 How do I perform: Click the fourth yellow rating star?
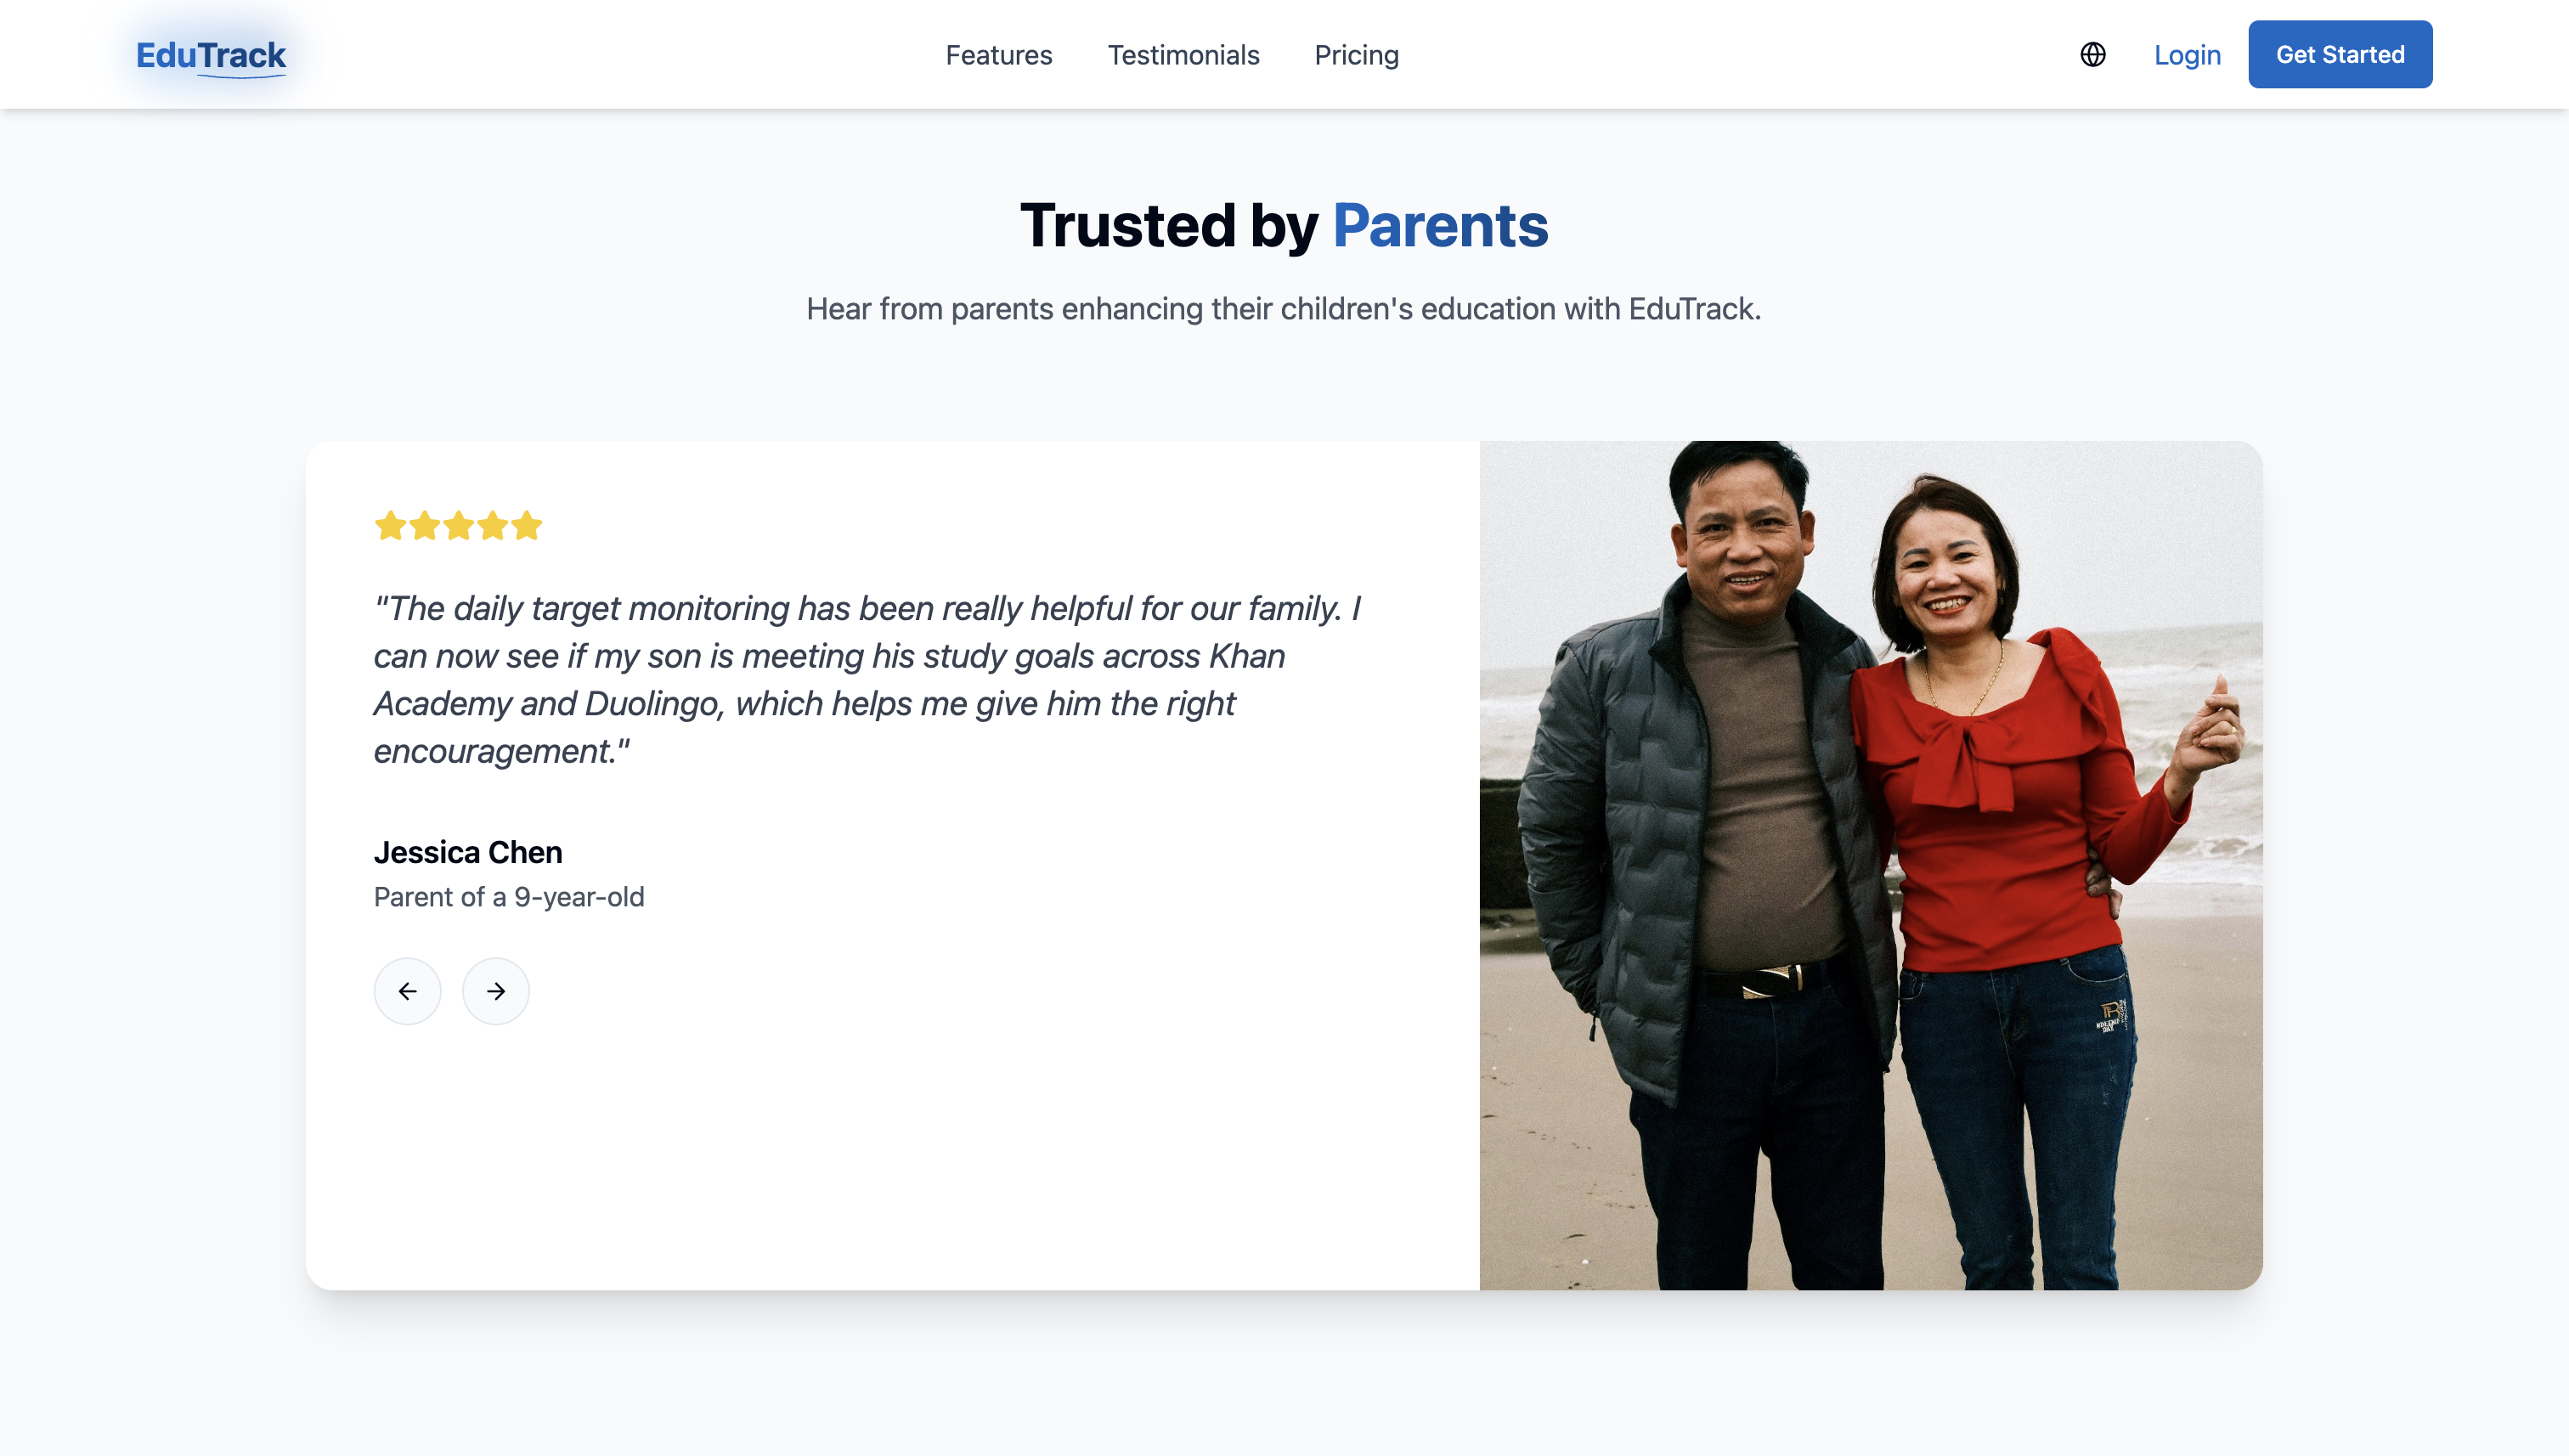[492, 525]
